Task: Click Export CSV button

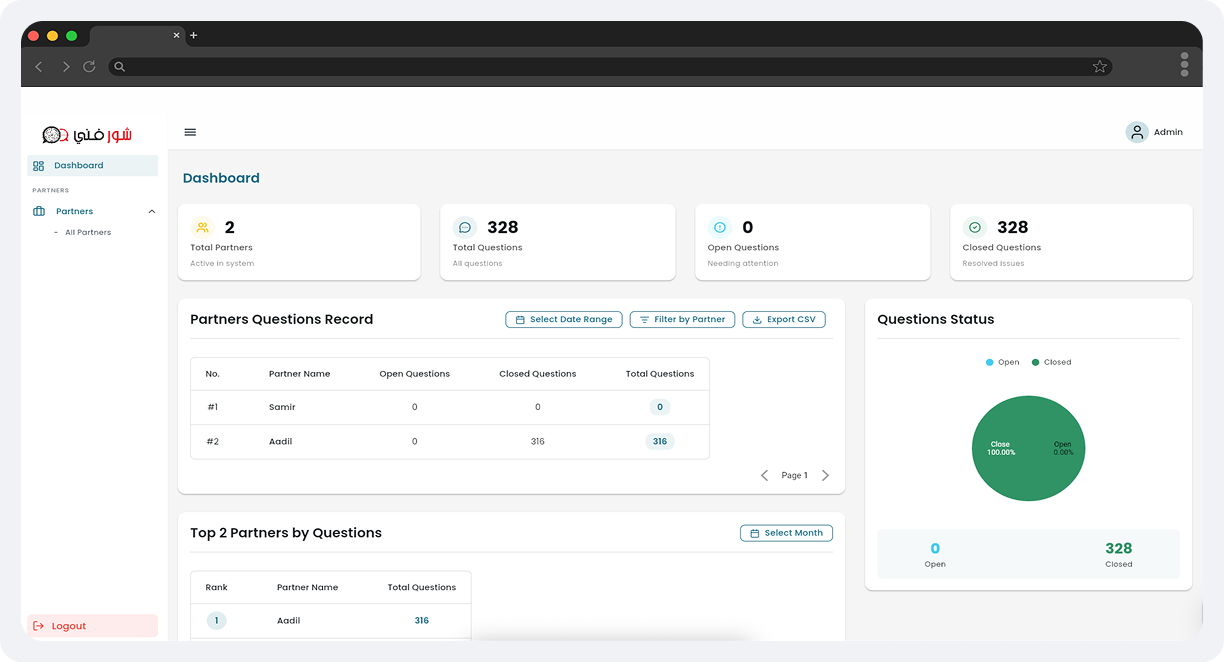Action: click(784, 320)
